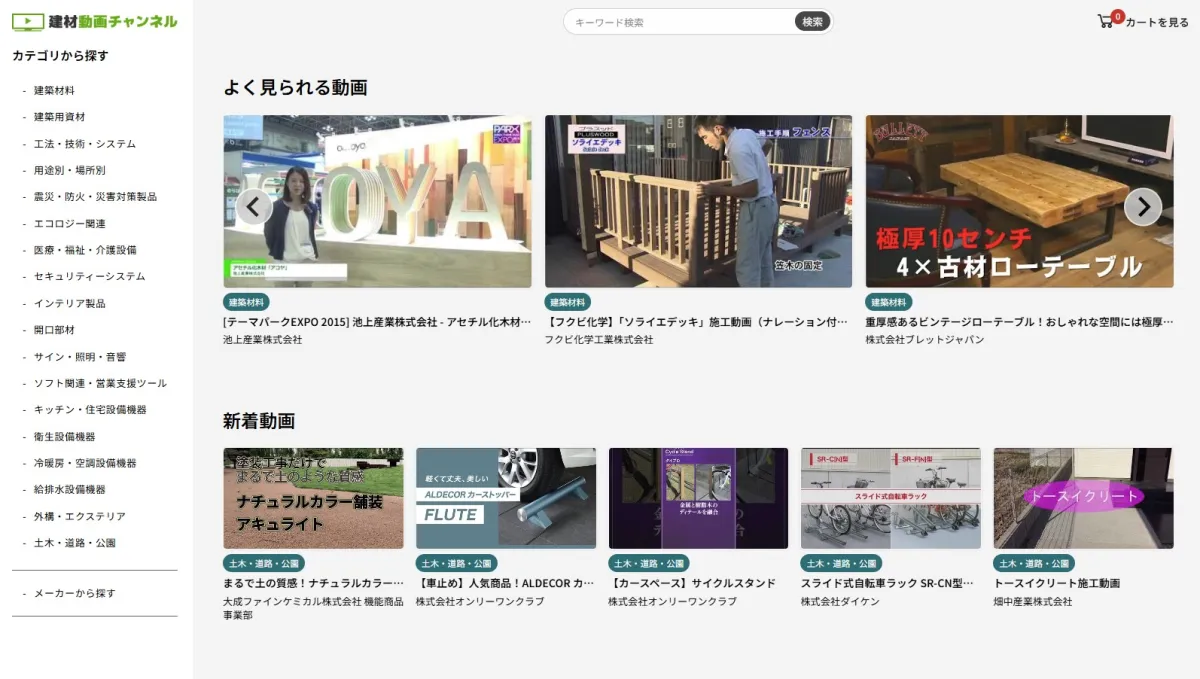Open the ALDECOR FLUTE car stopper thumbnail
The height and width of the screenshot is (679, 1200).
click(505, 498)
